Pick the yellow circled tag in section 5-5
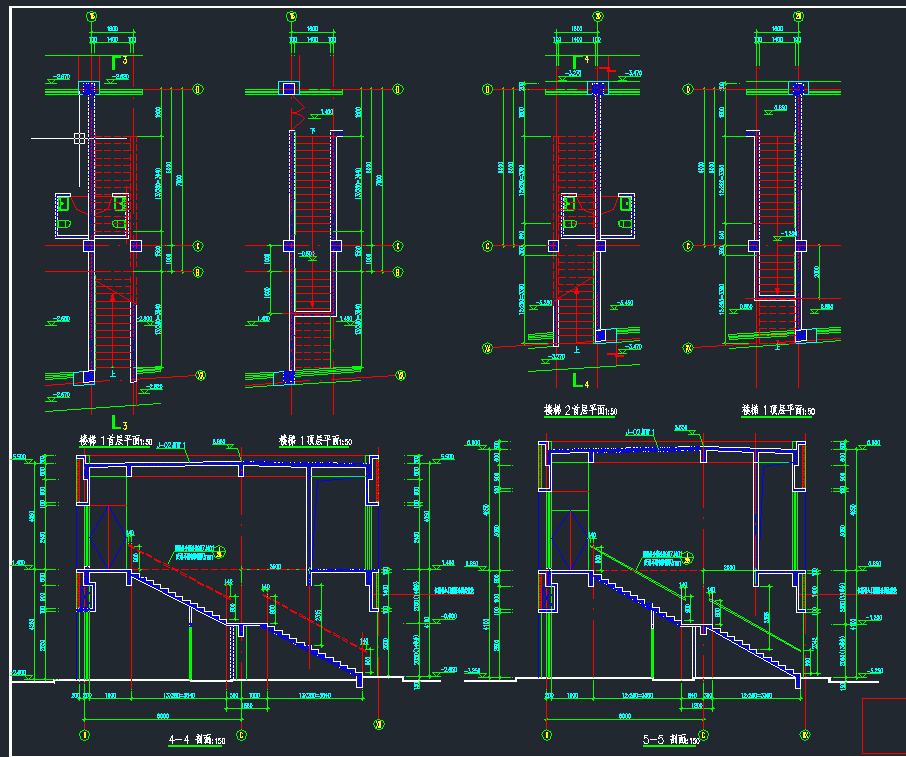Screen dimensions: 906x757 tap(685, 557)
